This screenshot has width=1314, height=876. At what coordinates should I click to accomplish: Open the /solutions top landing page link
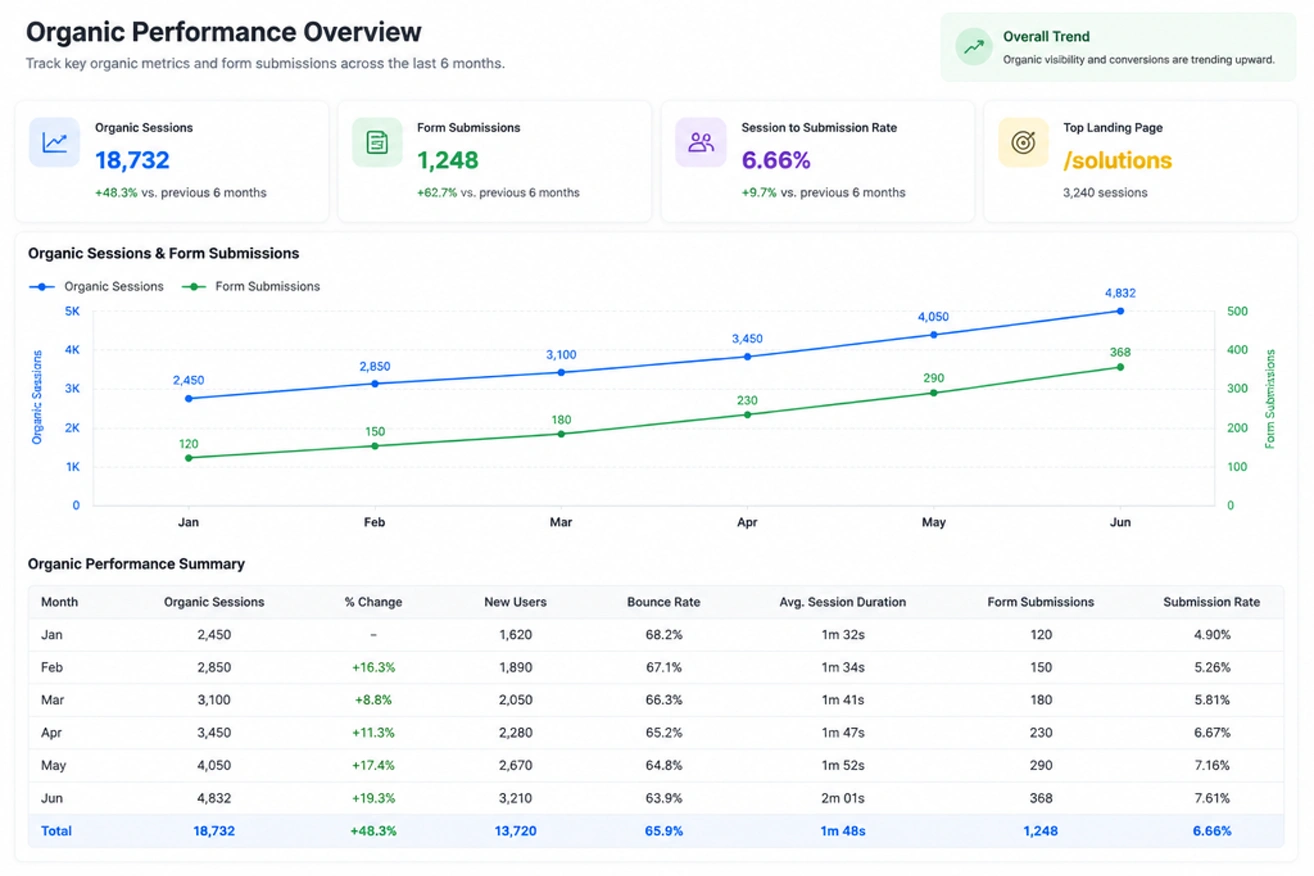pos(1117,161)
